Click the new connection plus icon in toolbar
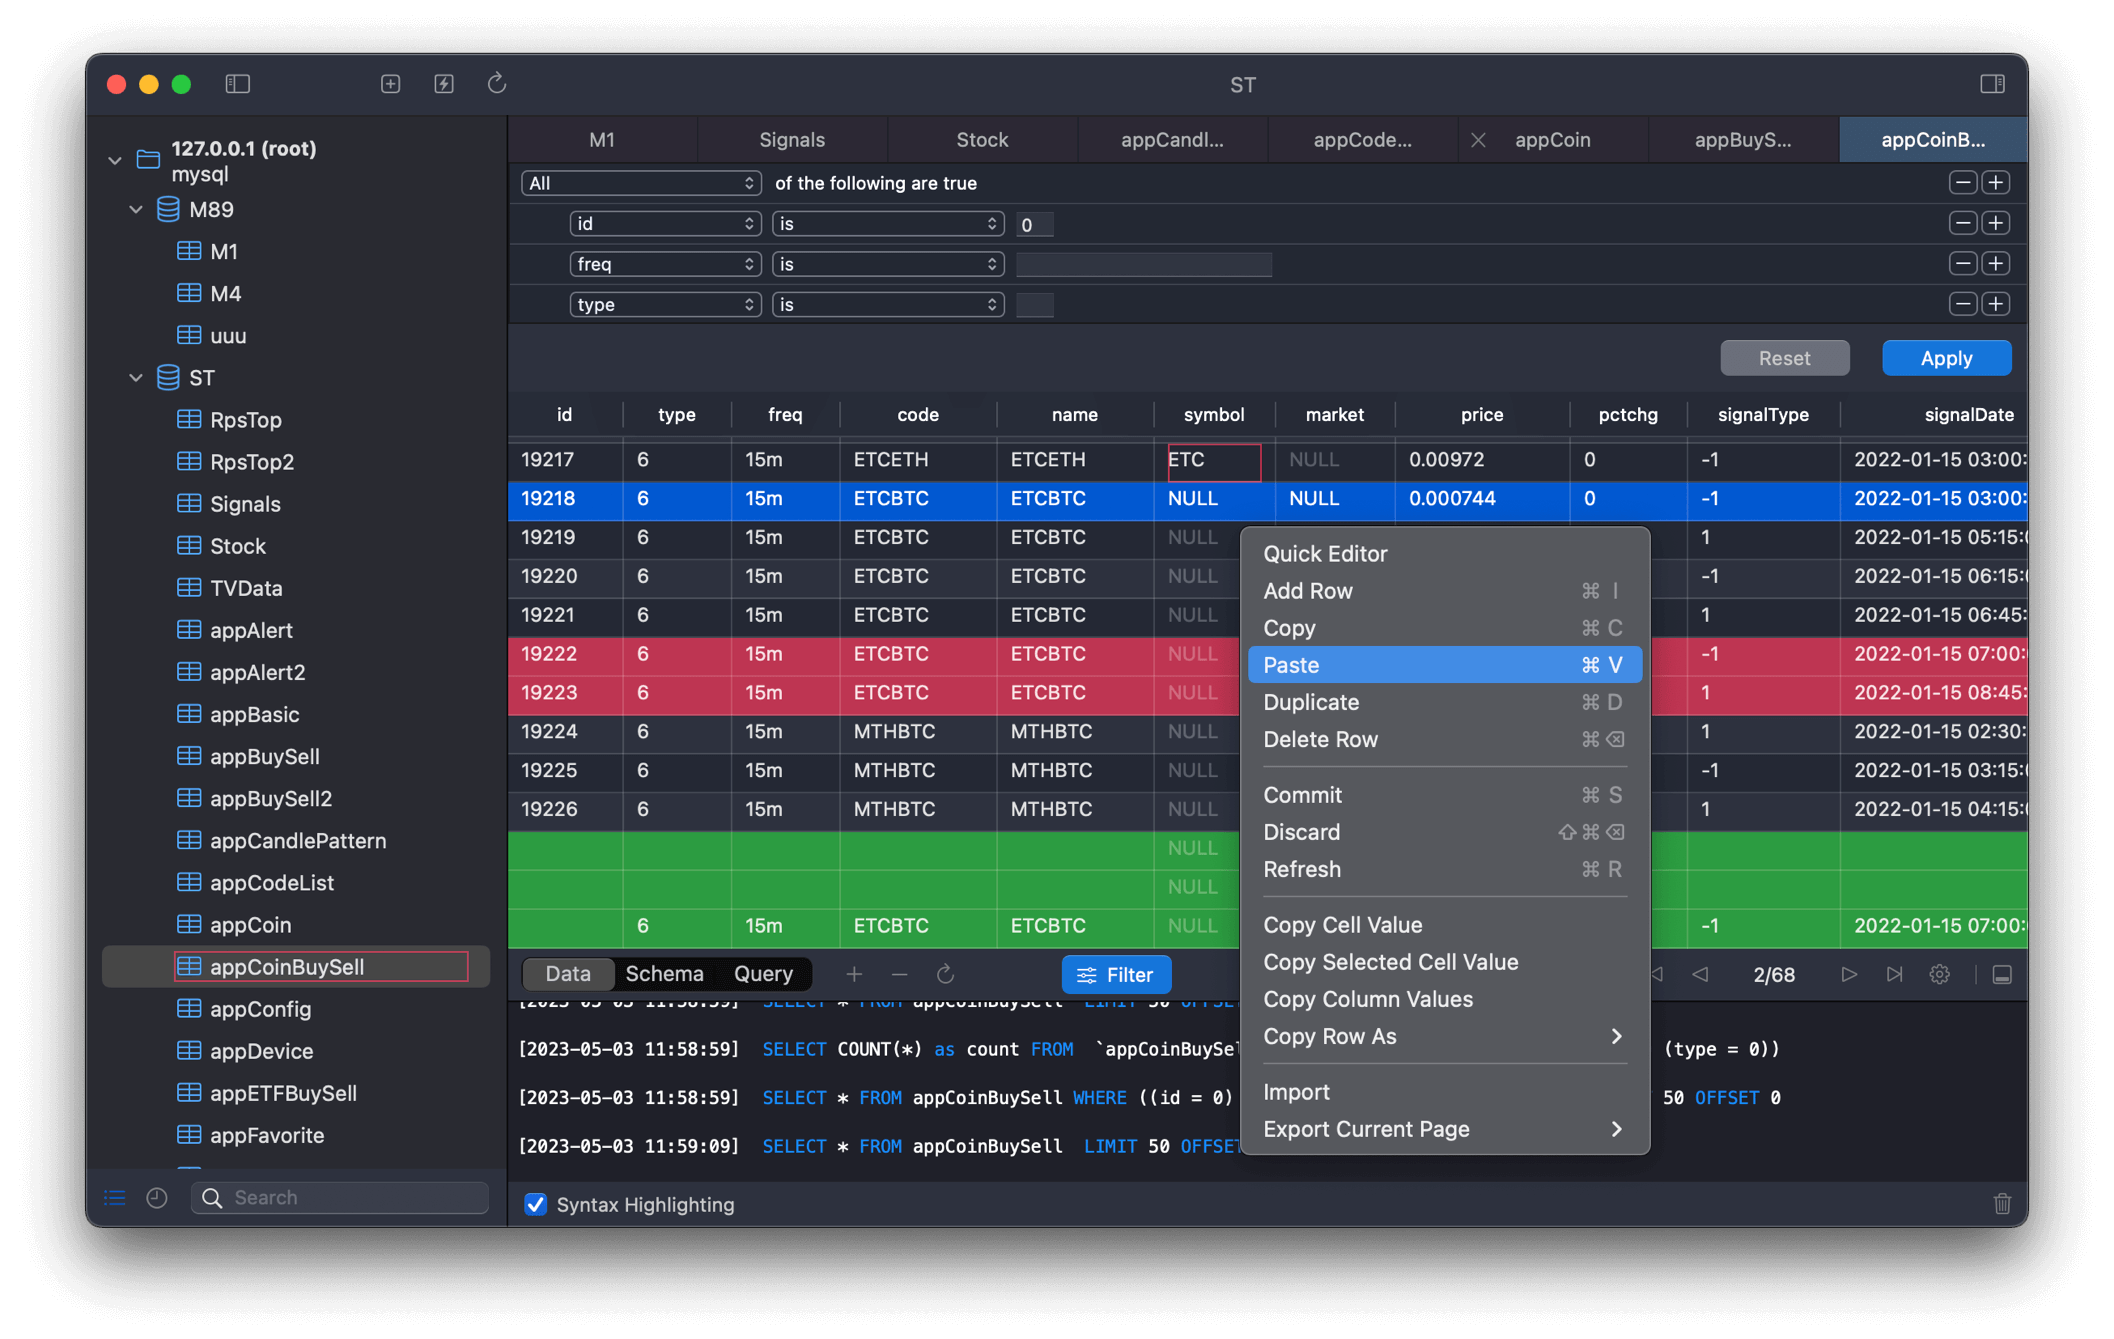 click(390, 84)
